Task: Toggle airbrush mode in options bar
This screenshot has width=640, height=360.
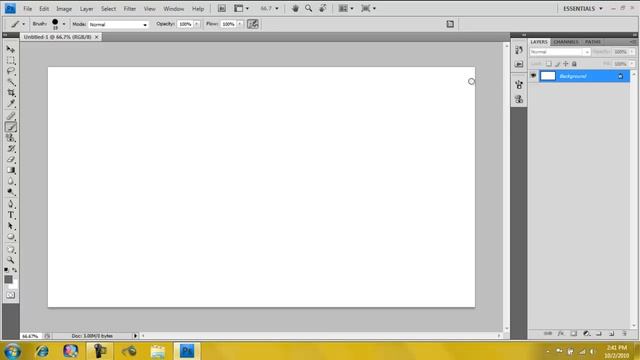Action: pyautogui.click(x=253, y=24)
